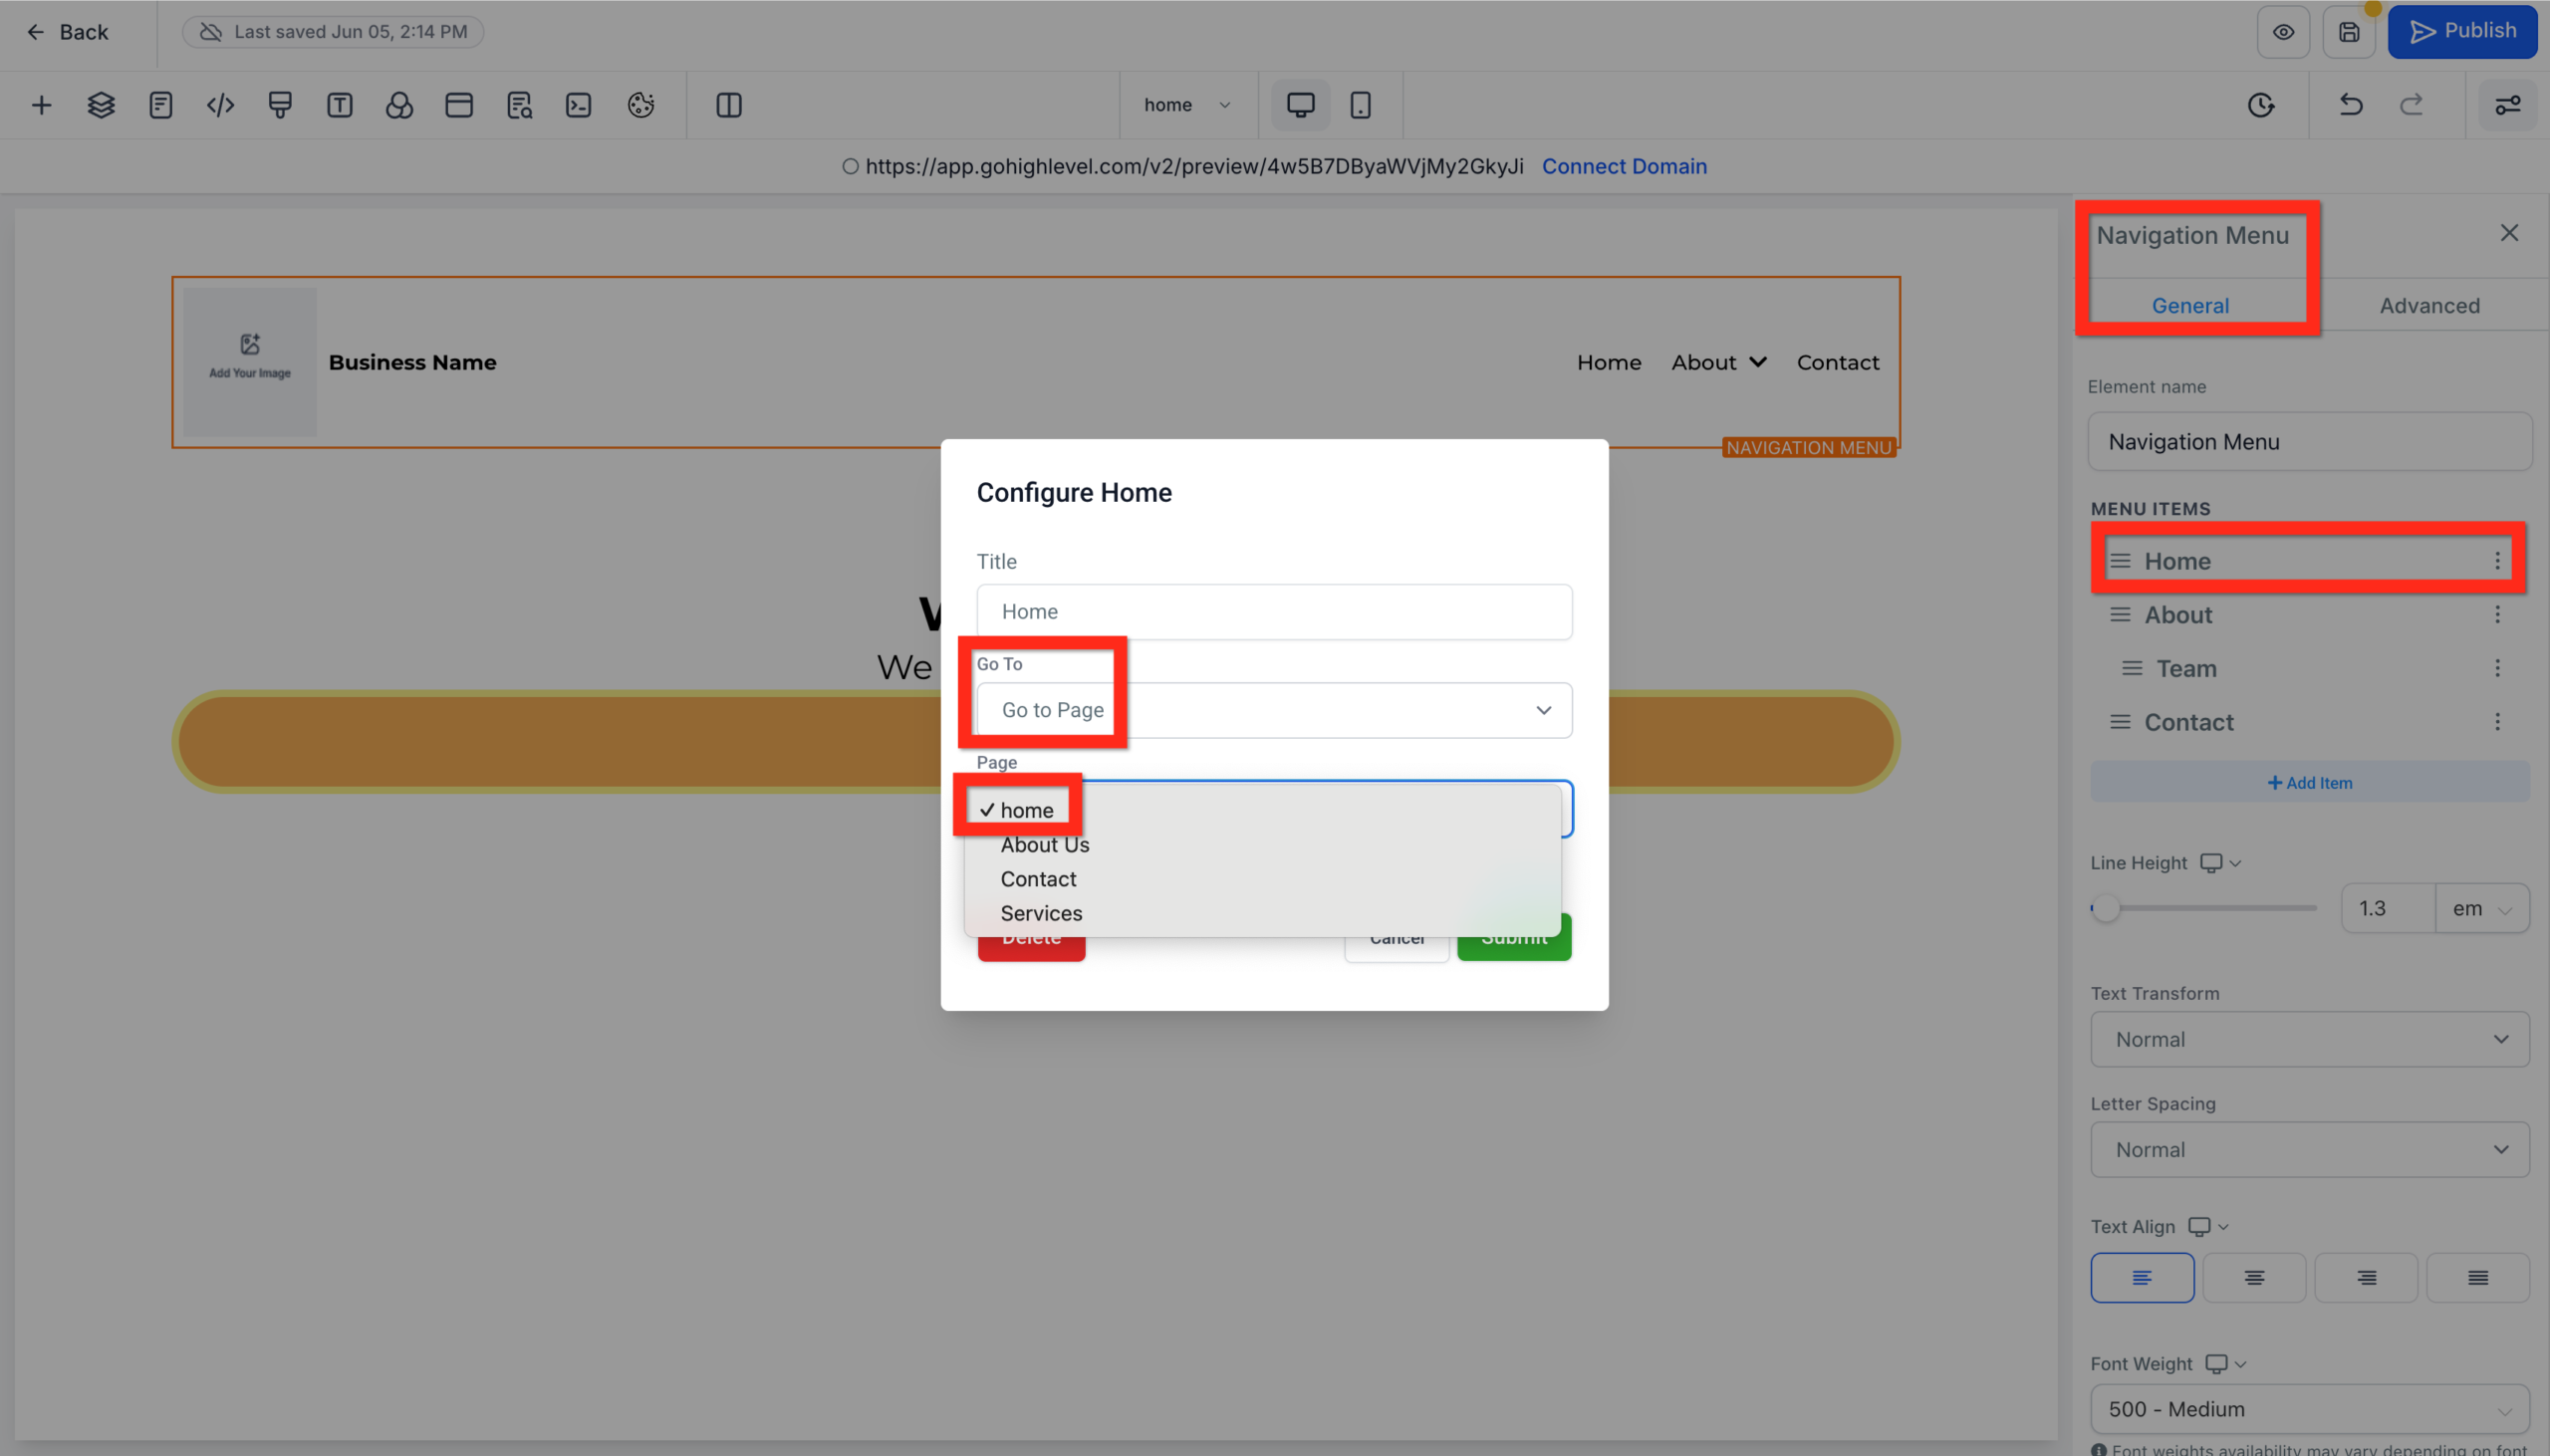The image size is (2550, 1456).
Task: Click the Publish button
Action: click(x=2462, y=30)
